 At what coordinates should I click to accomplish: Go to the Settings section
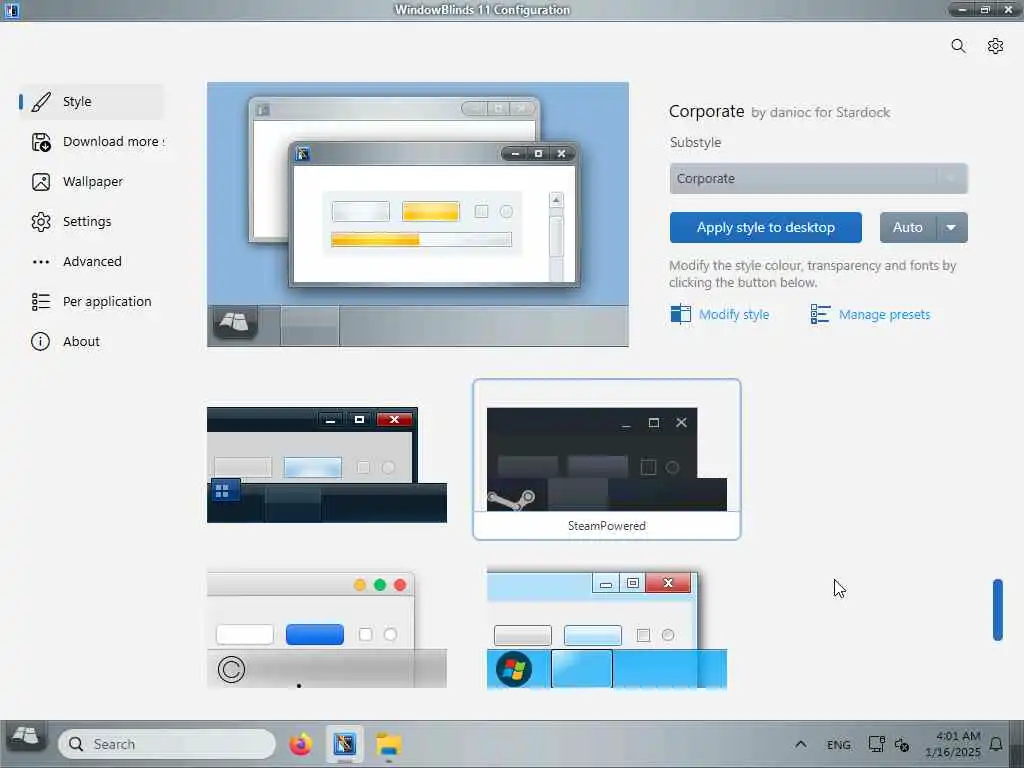92,221
